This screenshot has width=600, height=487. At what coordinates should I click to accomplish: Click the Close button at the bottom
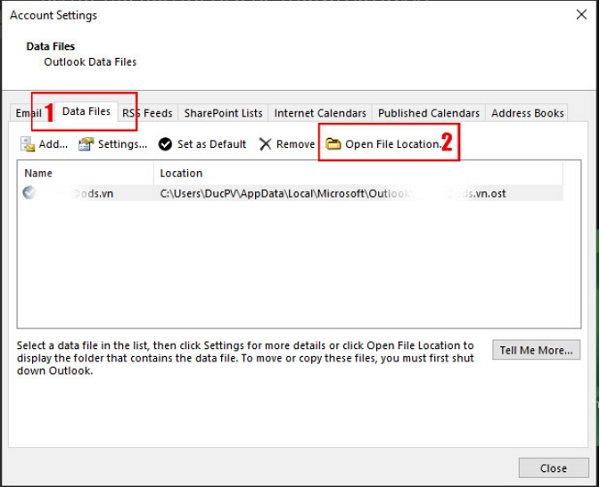click(553, 468)
